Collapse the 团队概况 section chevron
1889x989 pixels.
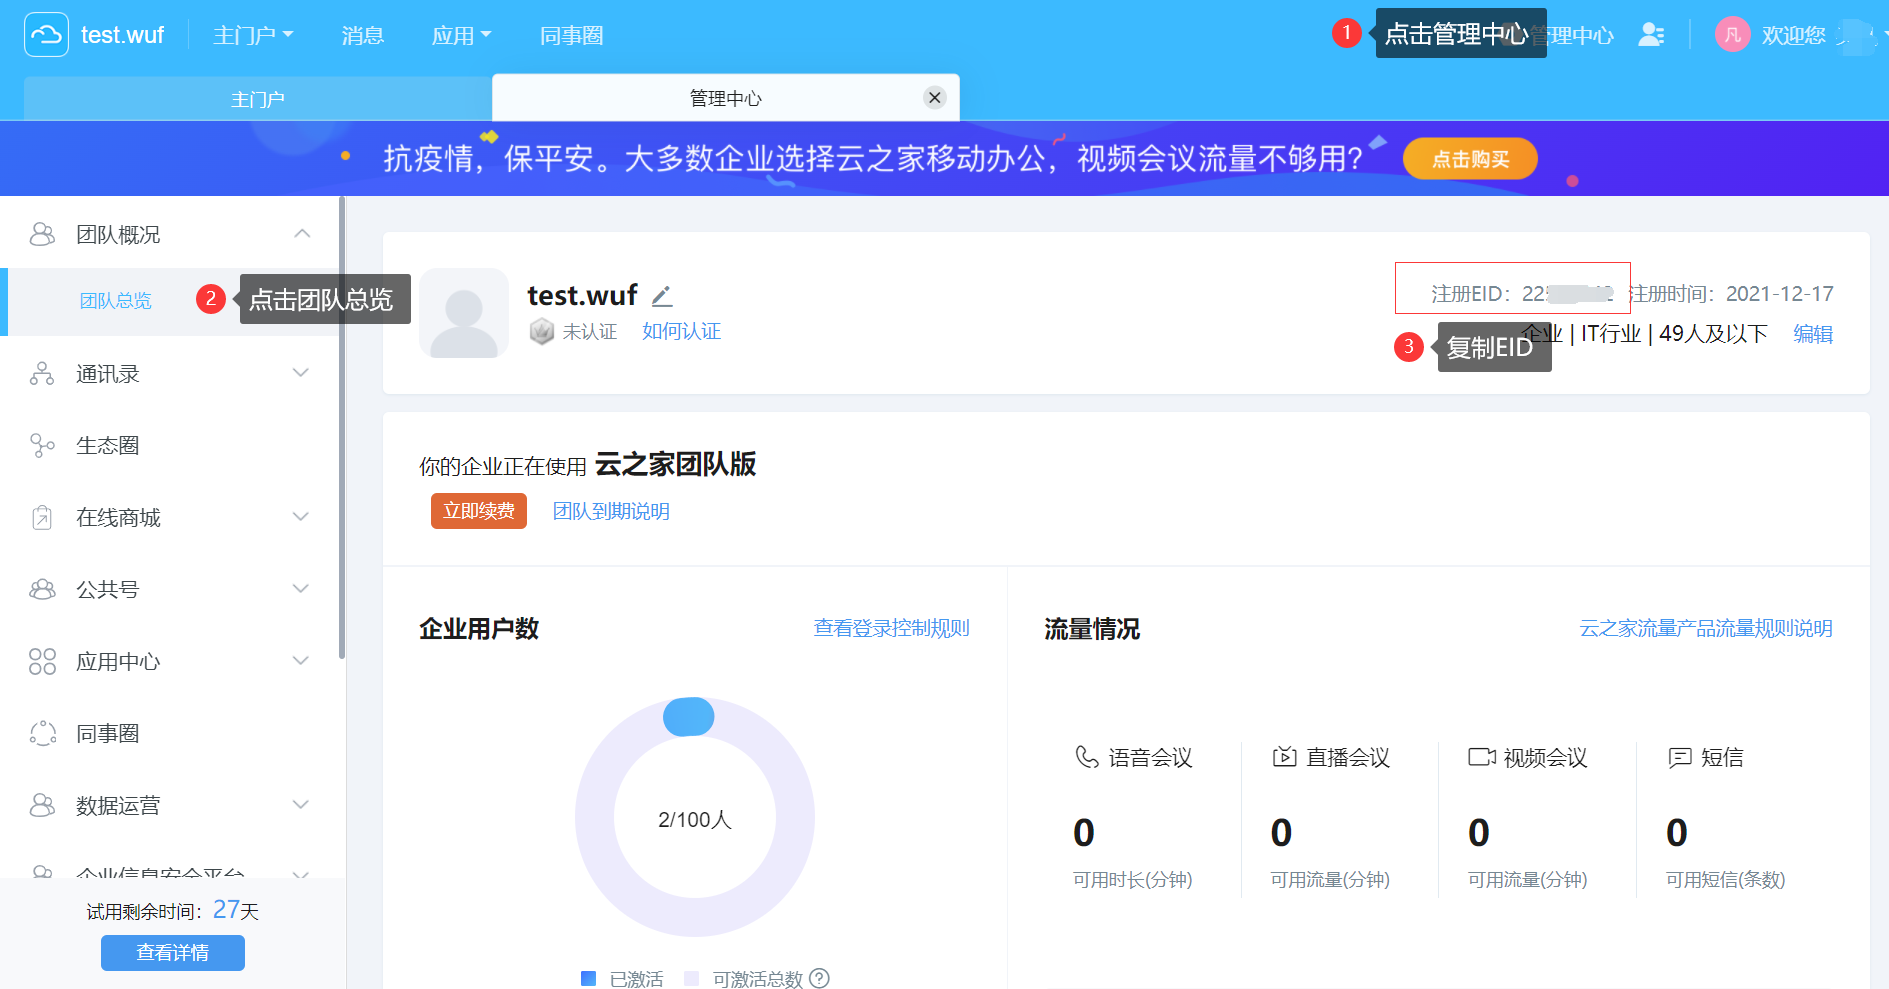[302, 234]
